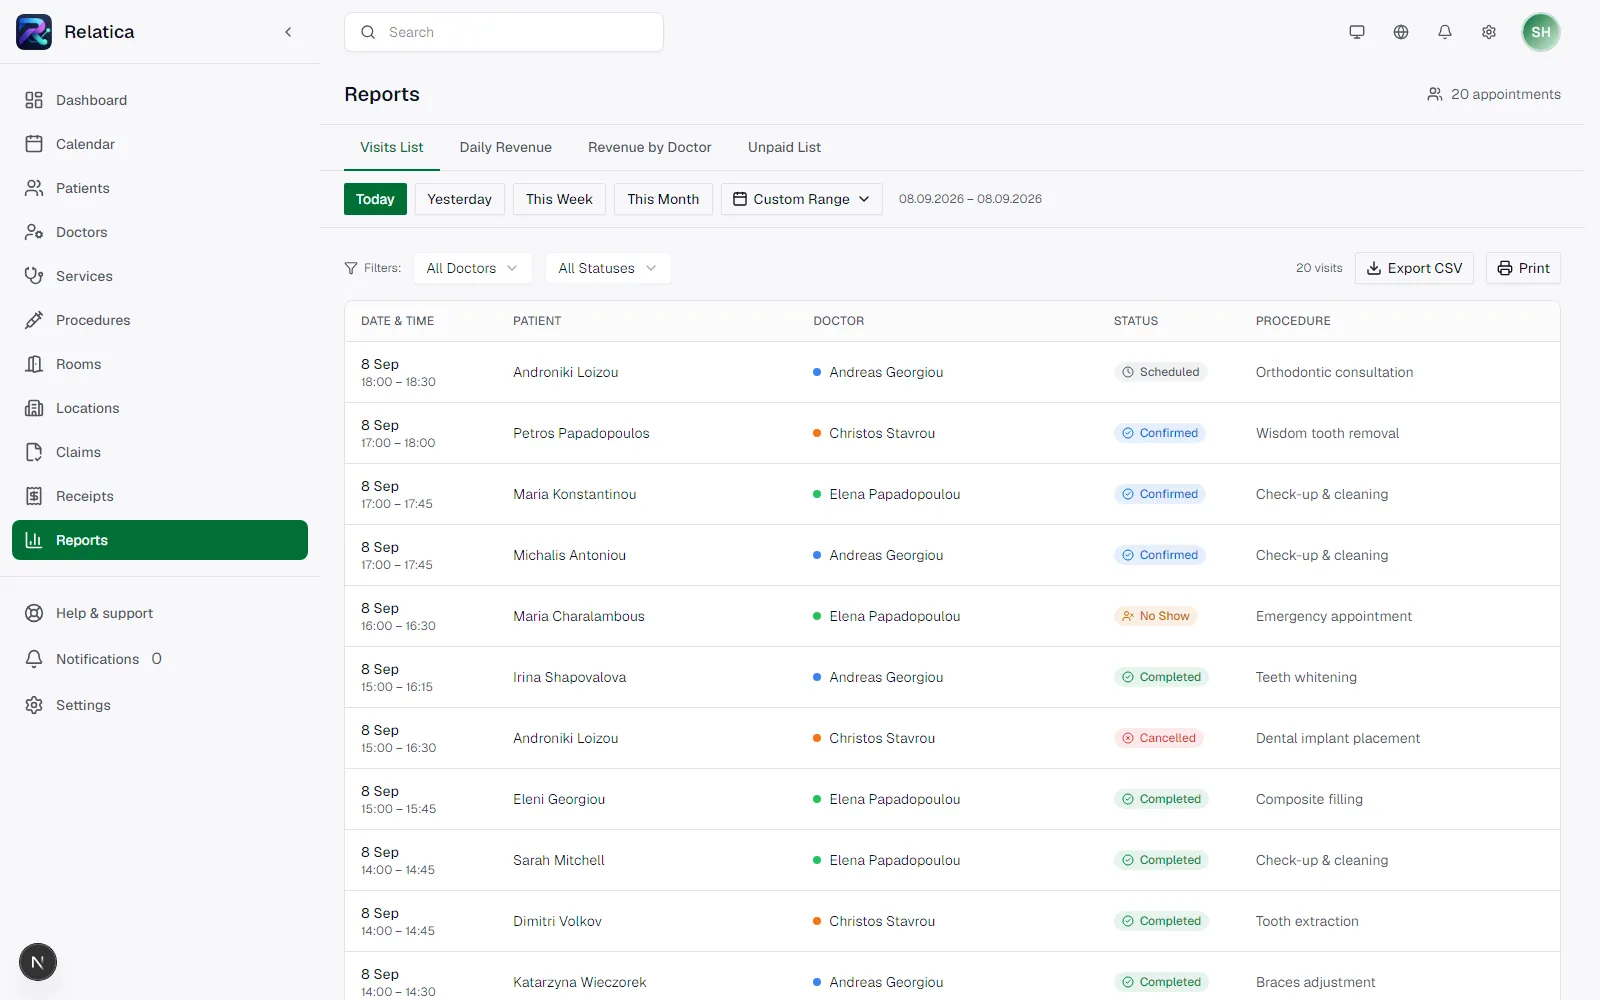Select the Reports sidebar item
The width and height of the screenshot is (1600, 1000).
(x=160, y=540)
